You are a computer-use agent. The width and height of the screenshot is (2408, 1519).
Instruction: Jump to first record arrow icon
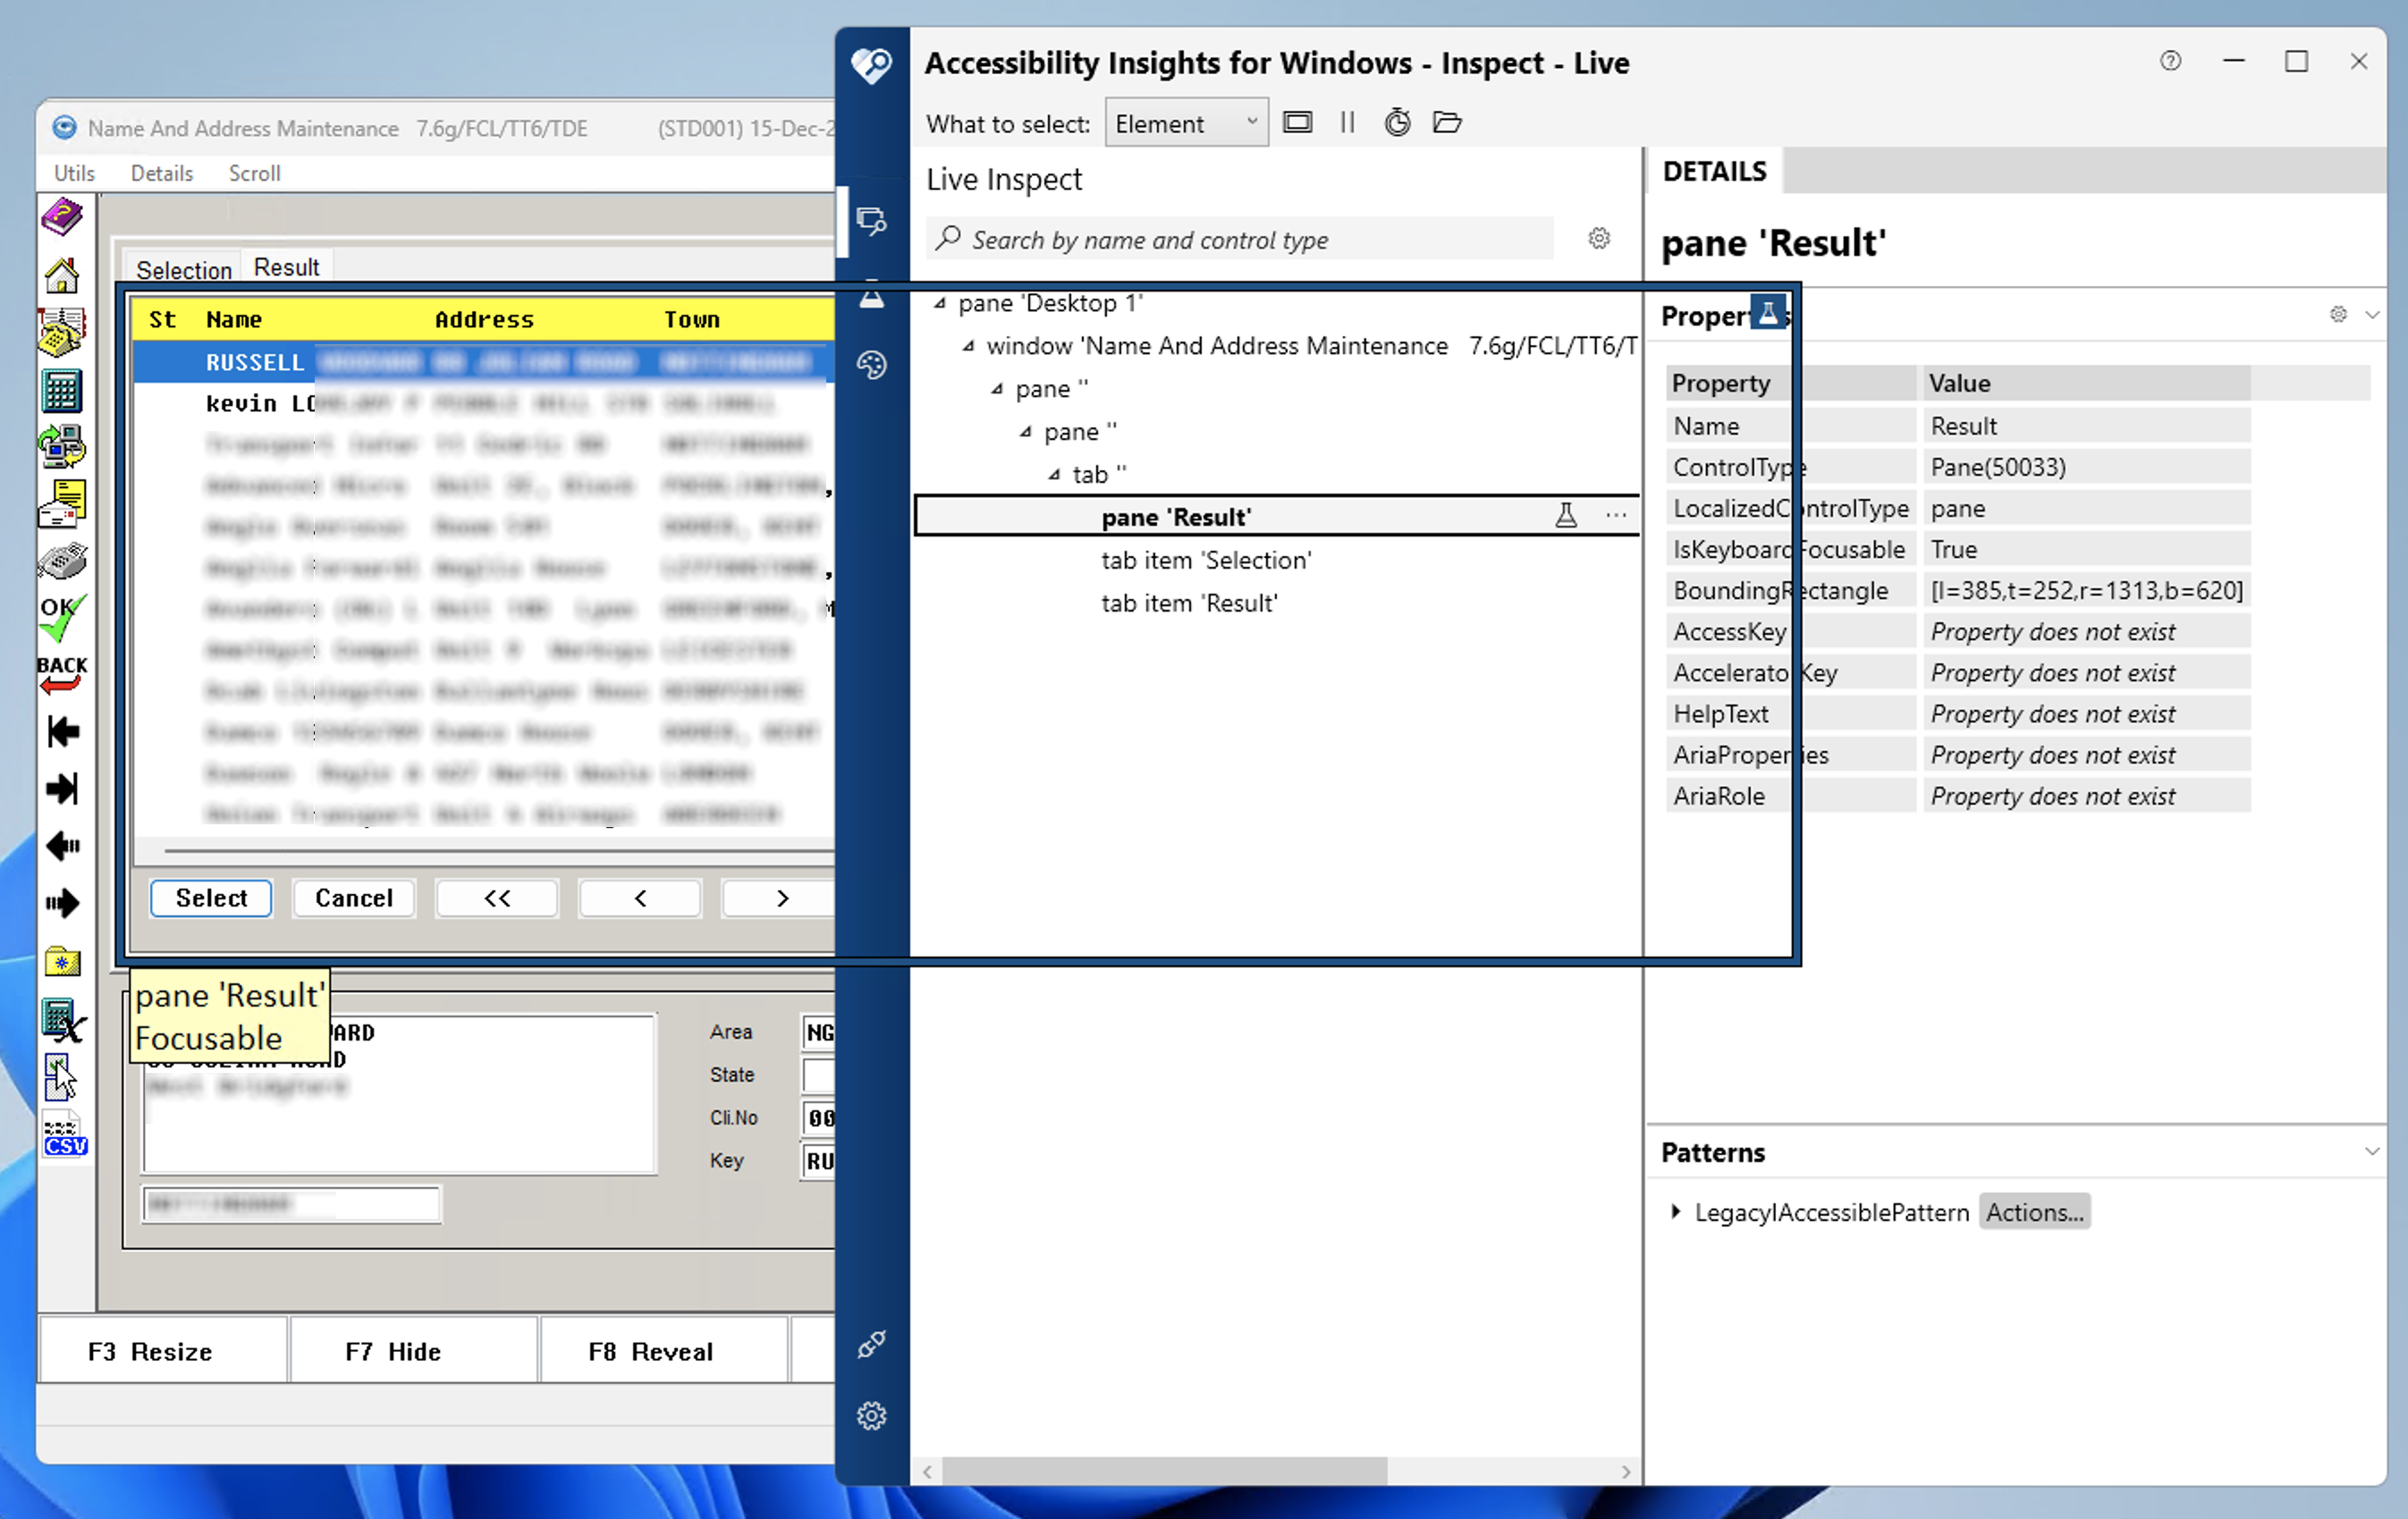tap(62, 732)
